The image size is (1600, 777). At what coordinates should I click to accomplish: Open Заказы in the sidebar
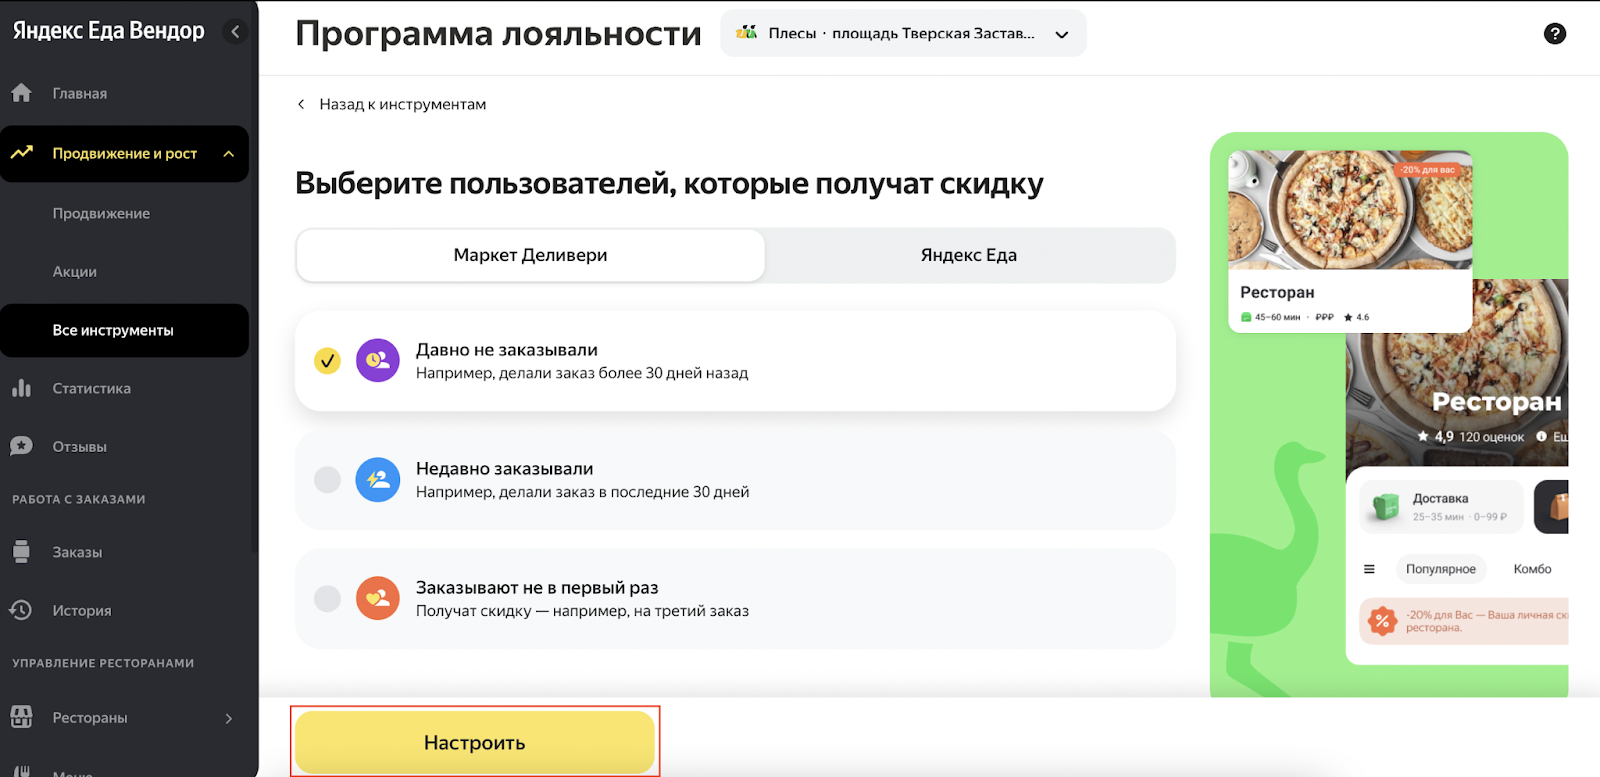(78, 552)
